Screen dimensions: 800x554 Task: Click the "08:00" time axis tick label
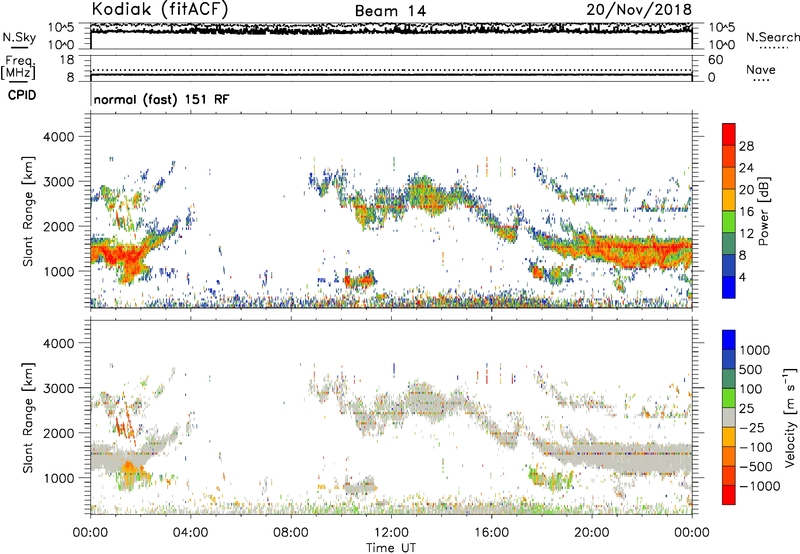coord(290,533)
